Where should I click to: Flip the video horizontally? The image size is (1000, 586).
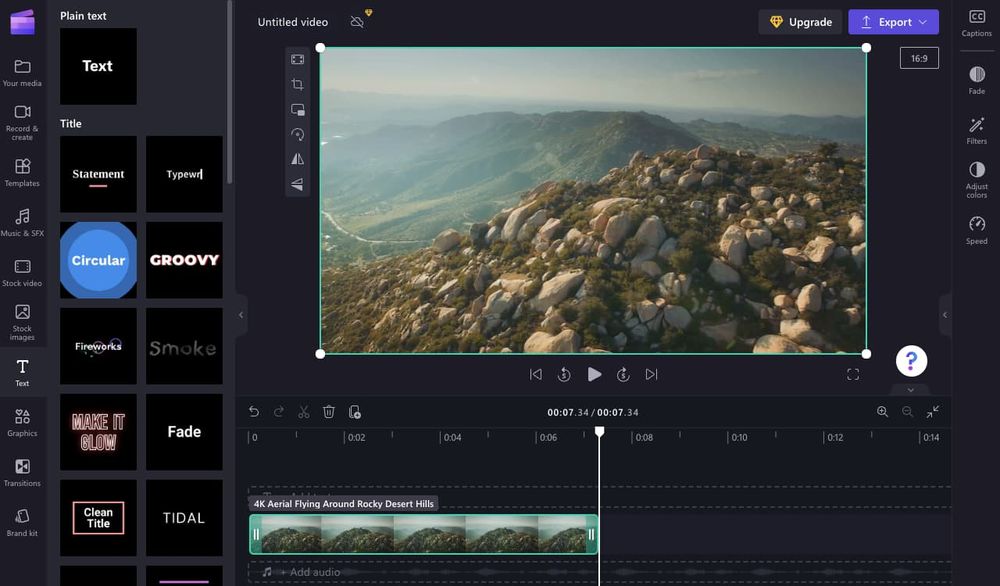pyautogui.click(x=297, y=159)
